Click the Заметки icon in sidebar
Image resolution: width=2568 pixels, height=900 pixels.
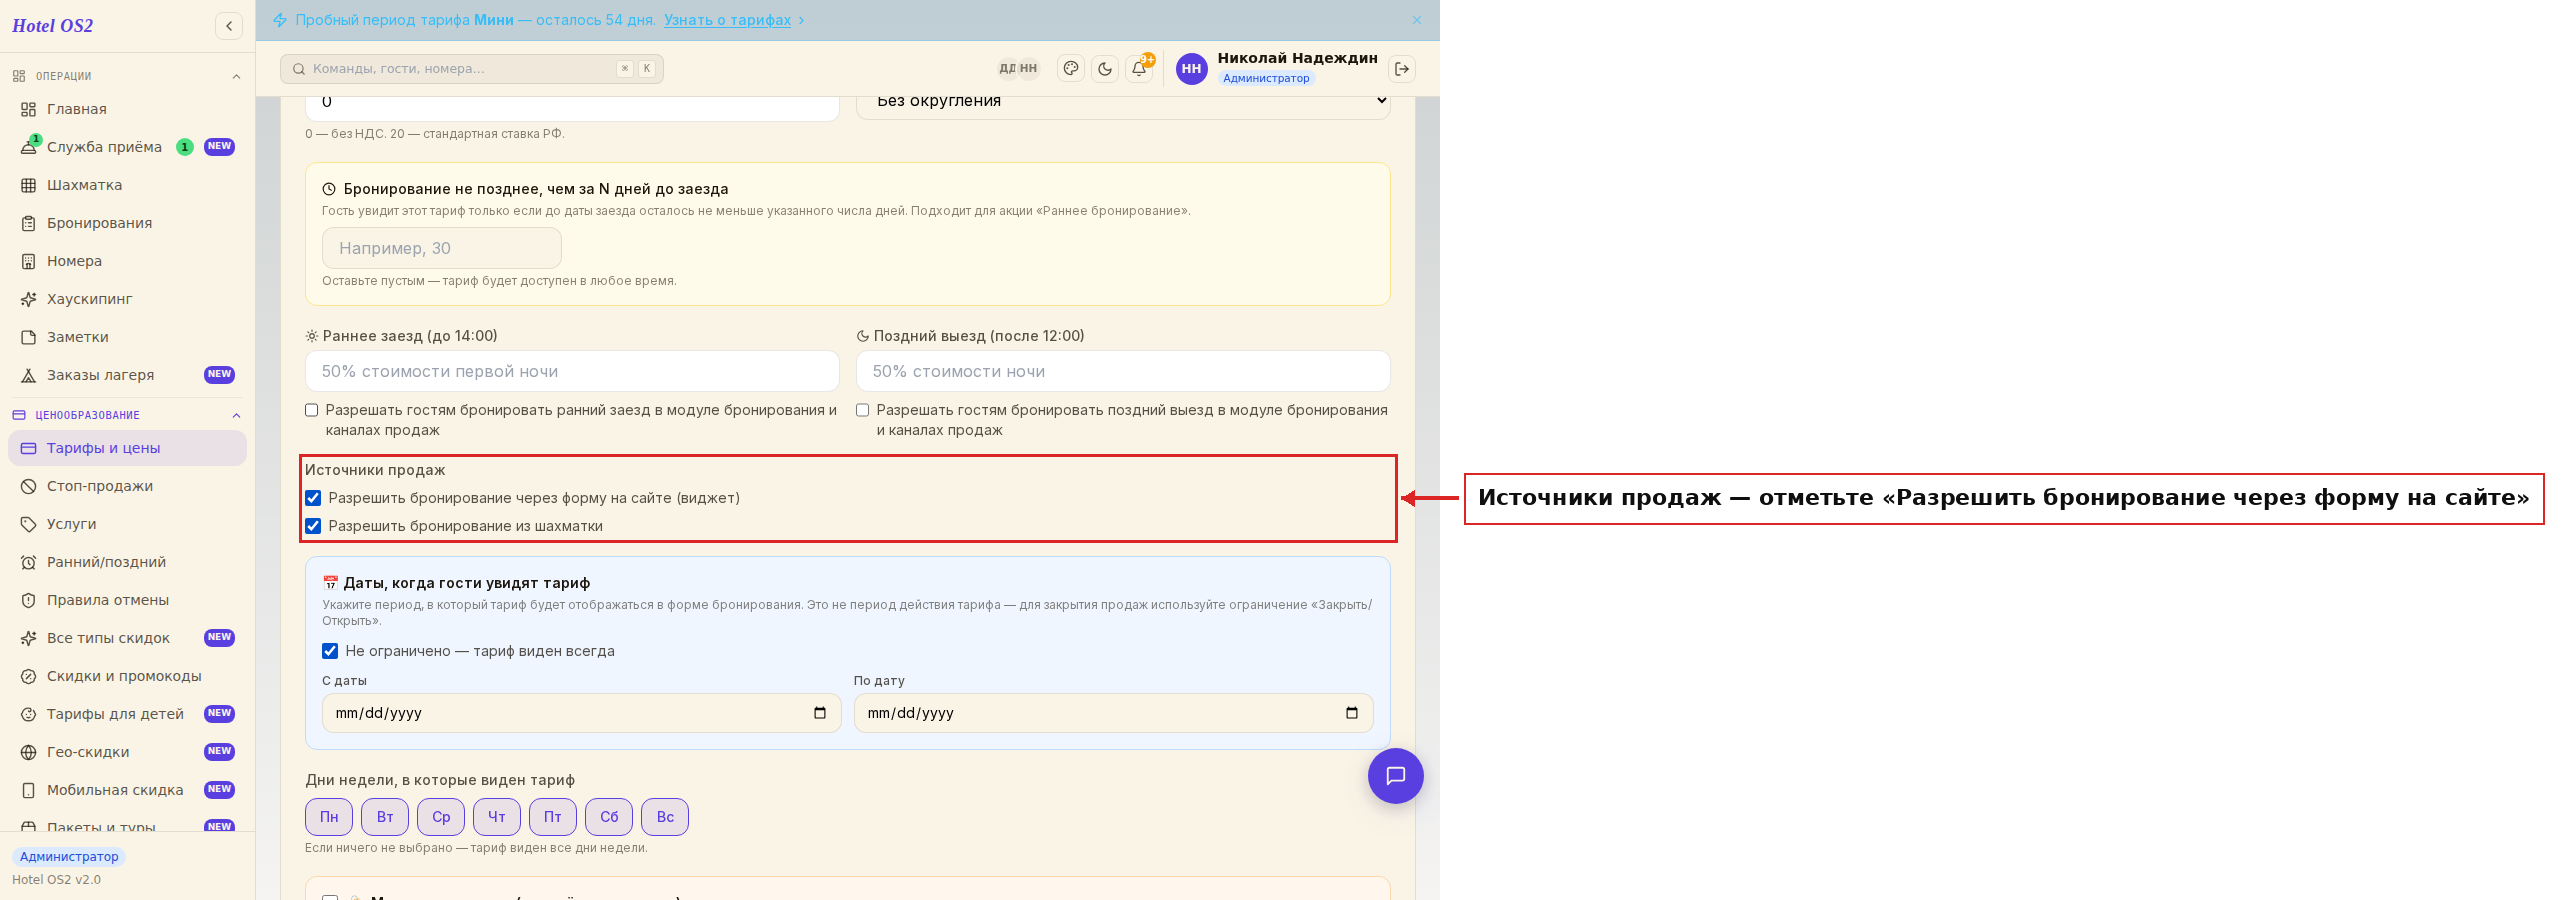[x=28, y=337]
